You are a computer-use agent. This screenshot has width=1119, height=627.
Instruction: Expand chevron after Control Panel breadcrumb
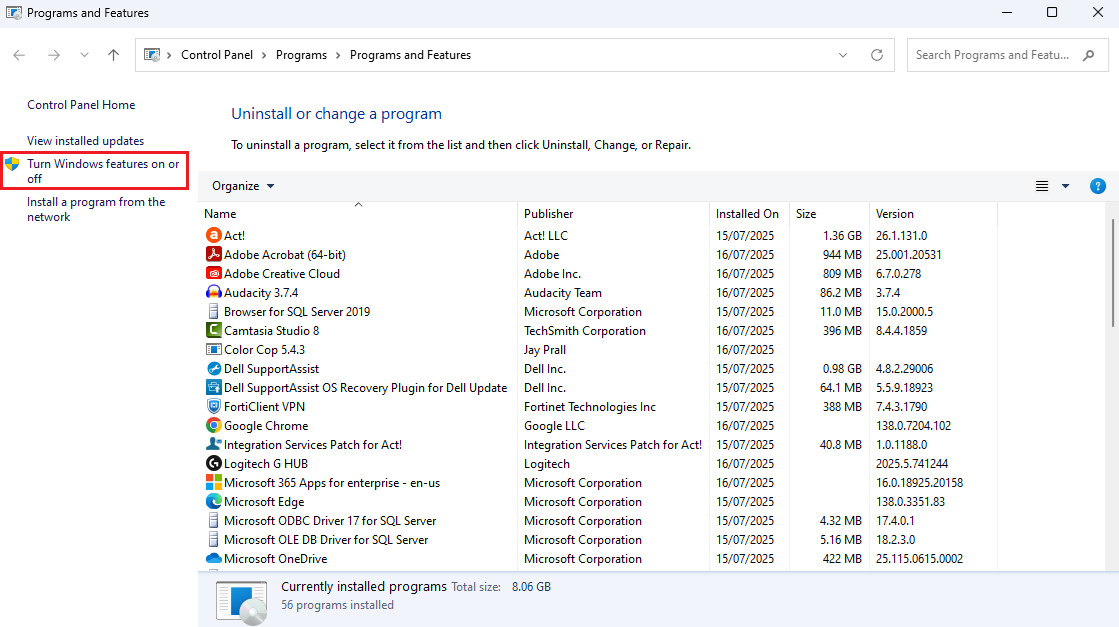tap(264, 55)
